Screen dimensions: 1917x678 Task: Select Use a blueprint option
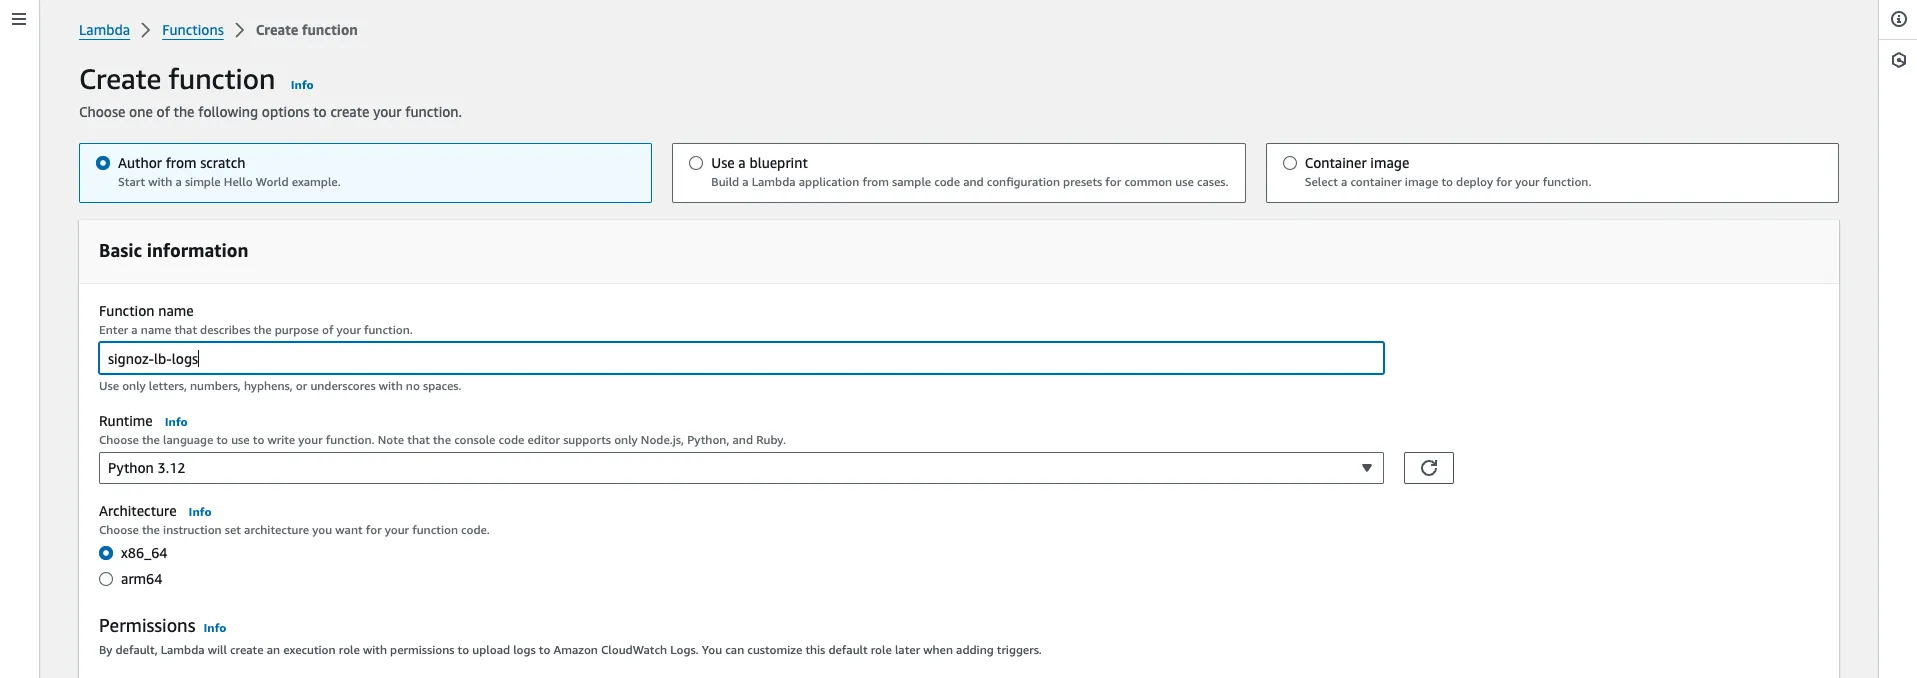pyautogui.click(x=958, y=173)
